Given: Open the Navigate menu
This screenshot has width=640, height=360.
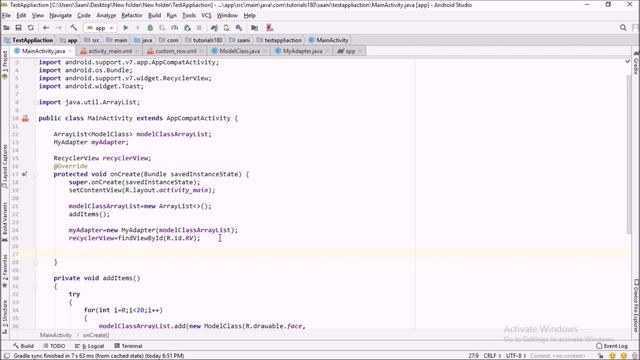Looking at the screenshot, I should [60, 15].
